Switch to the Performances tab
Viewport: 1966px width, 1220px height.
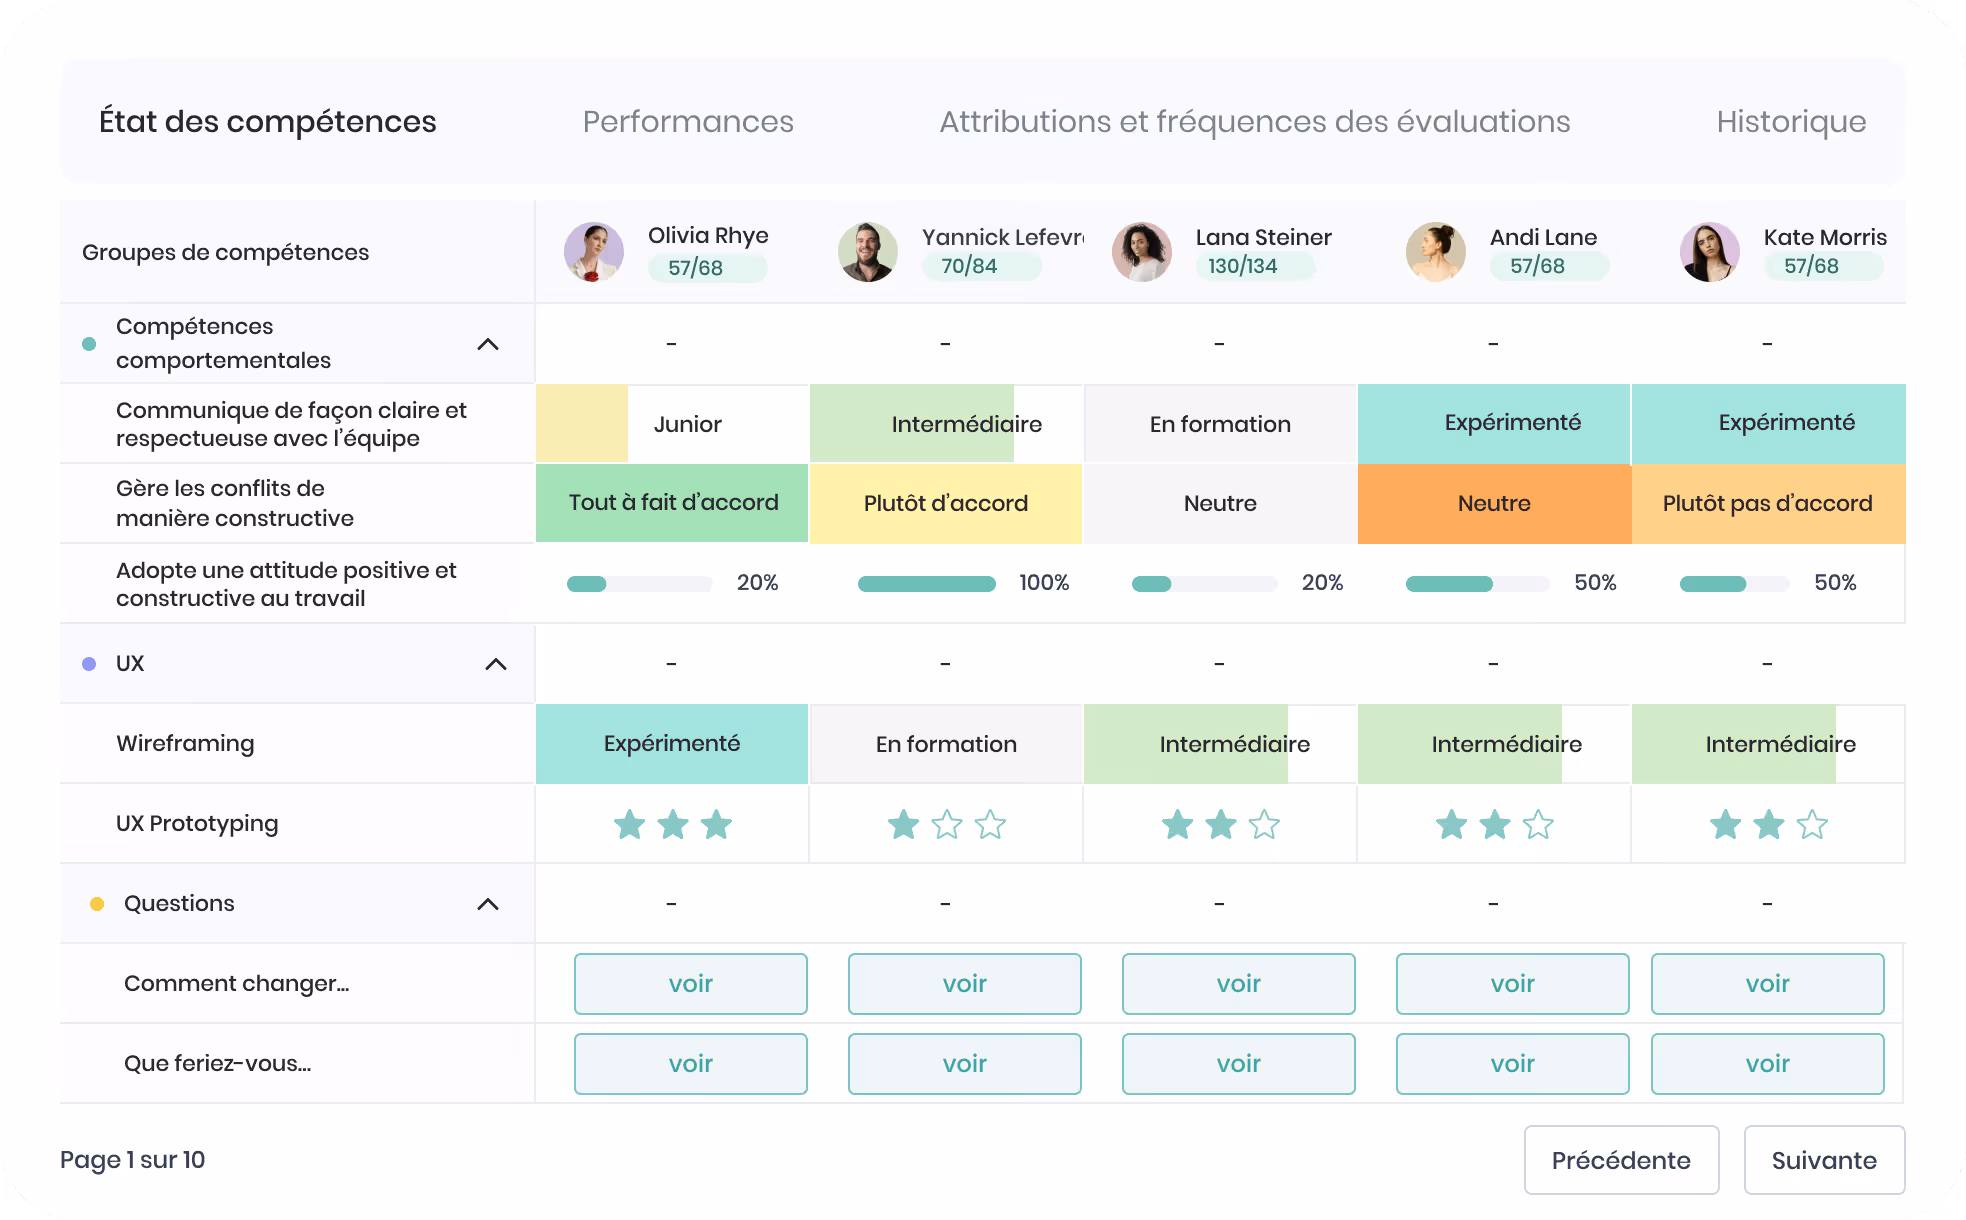pos(688,122)
